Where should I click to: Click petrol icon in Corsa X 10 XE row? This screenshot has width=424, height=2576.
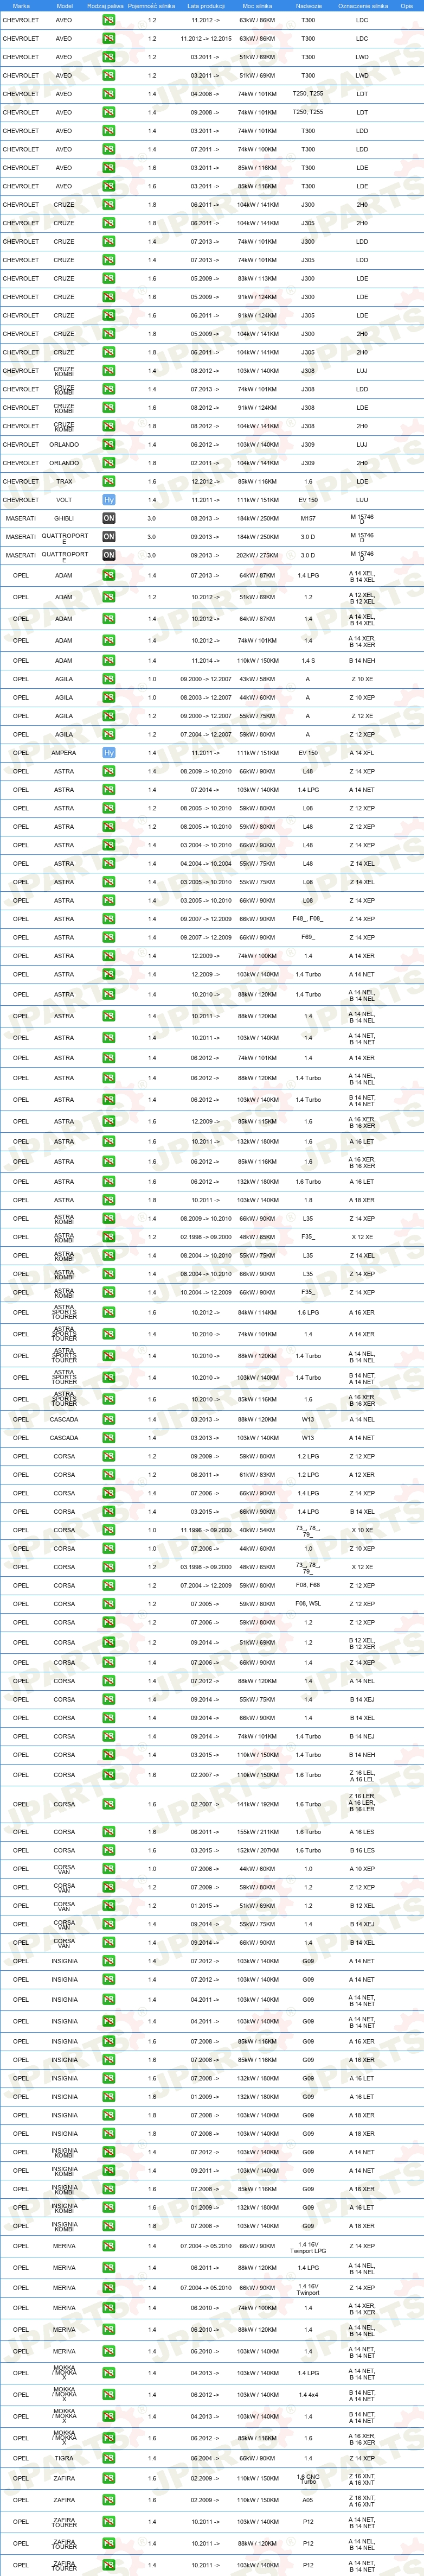[x=108, y=1530]
